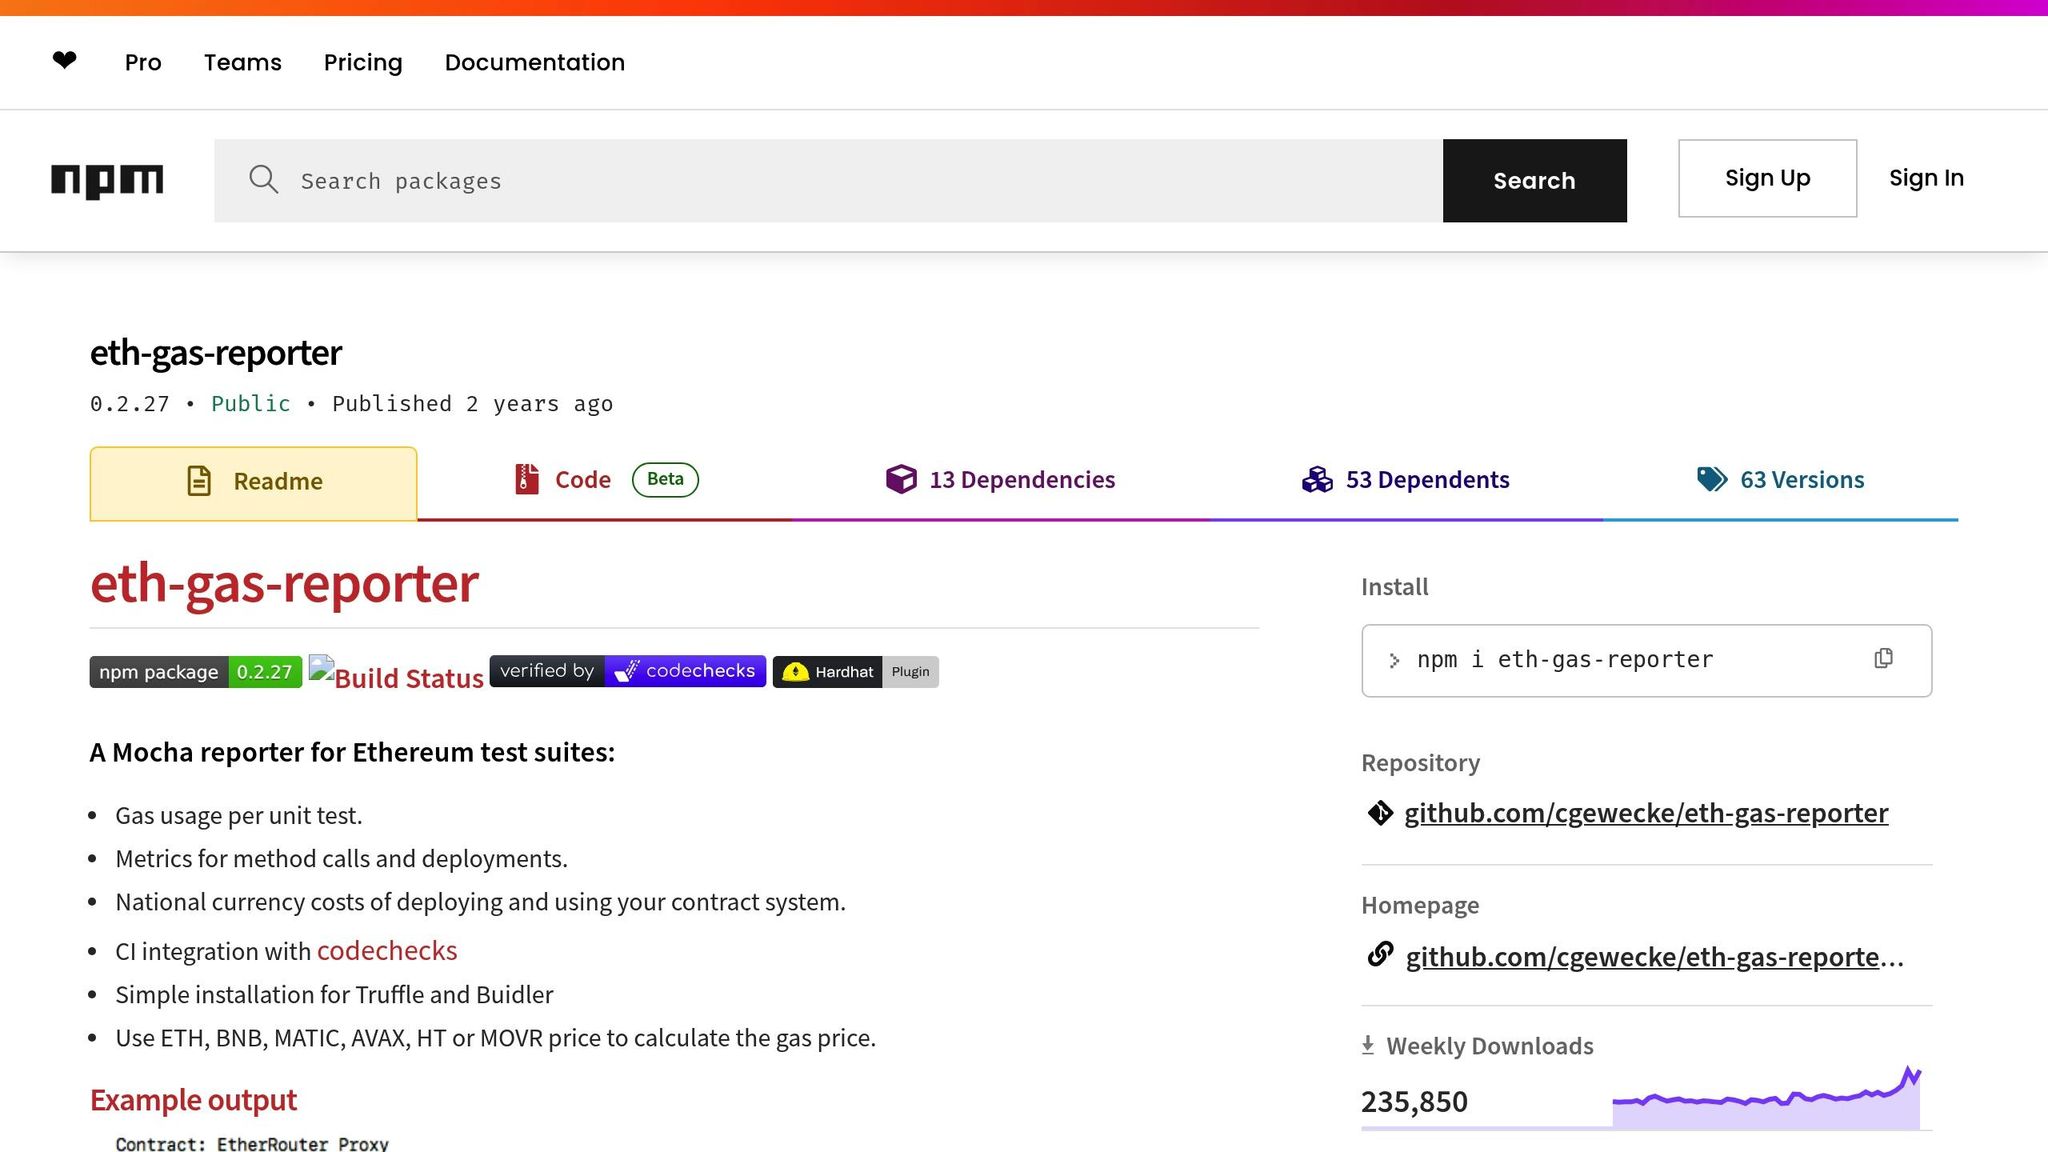This screenshot has width=2048, height=1152.
Task: Click the 'Public' package label
Action: [x=251, y=404]
